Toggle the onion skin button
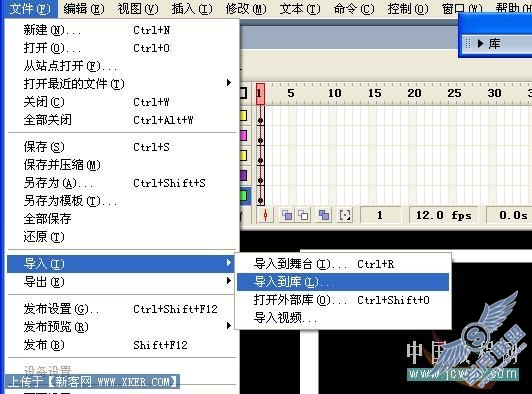 (x=287, y=215)
